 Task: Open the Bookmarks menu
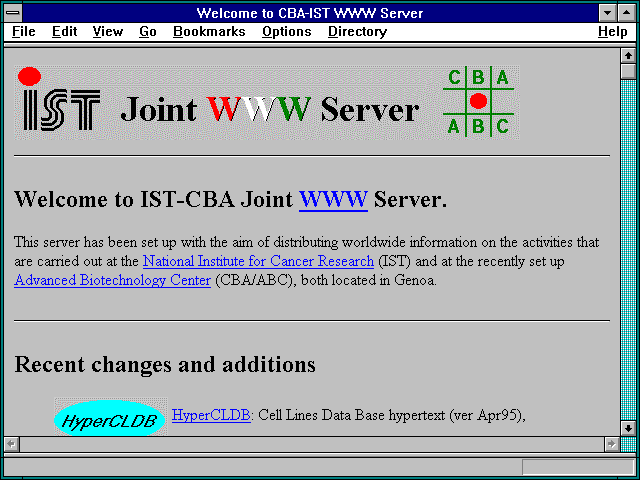click(x=209, y=31)
